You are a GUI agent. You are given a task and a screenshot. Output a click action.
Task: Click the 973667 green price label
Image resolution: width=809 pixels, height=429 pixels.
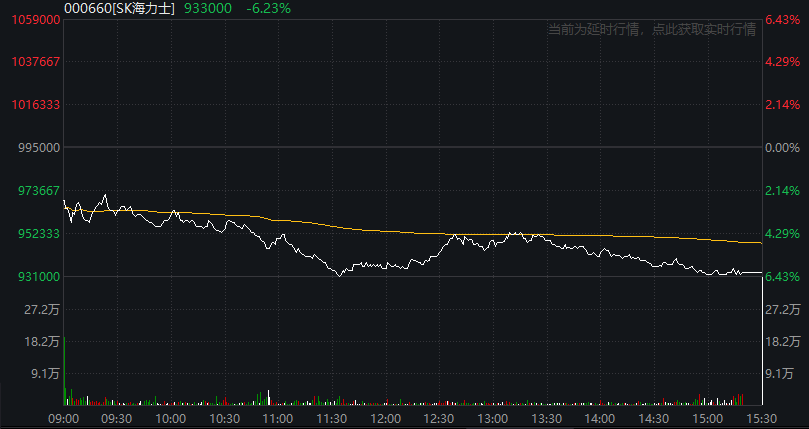coord(38,190)
